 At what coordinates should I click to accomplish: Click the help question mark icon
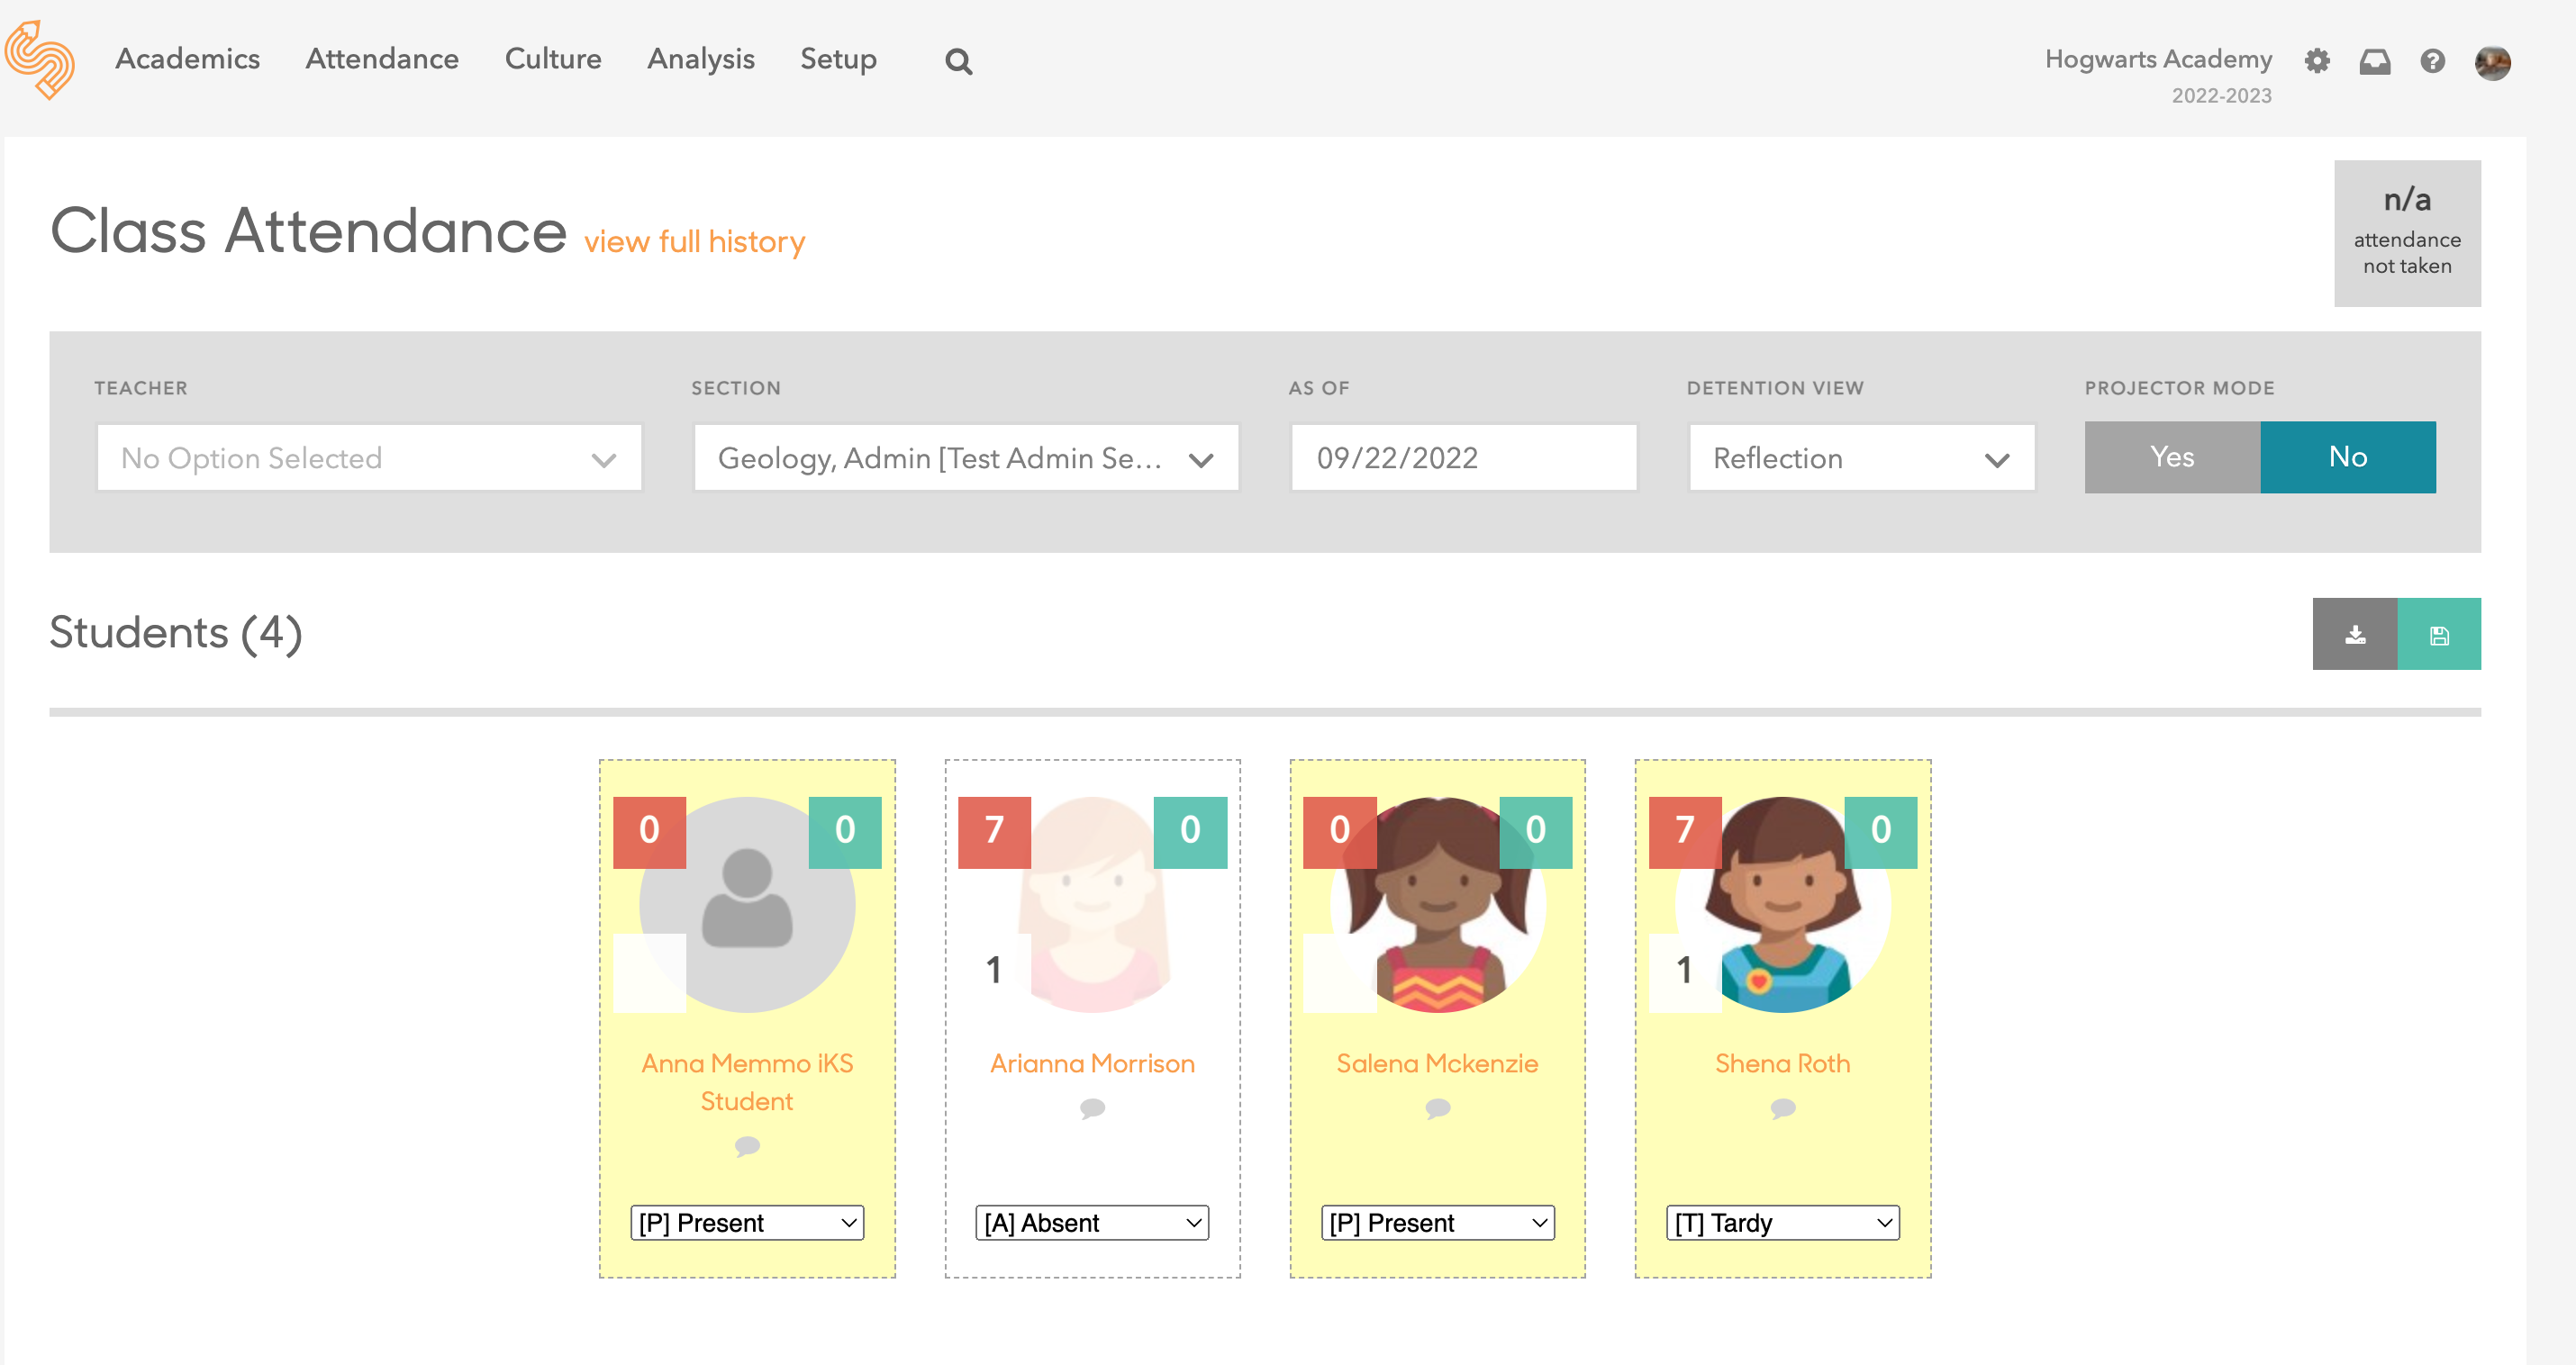(x=2432, y=61)
